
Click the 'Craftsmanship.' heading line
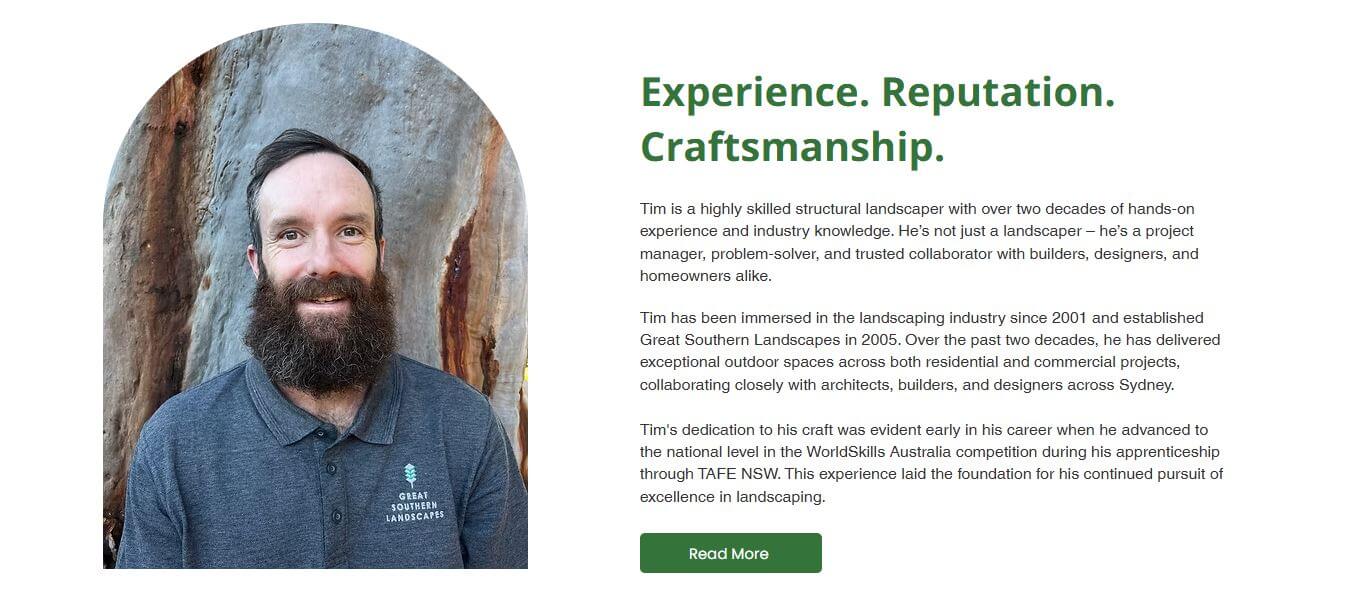click(792, 147)
